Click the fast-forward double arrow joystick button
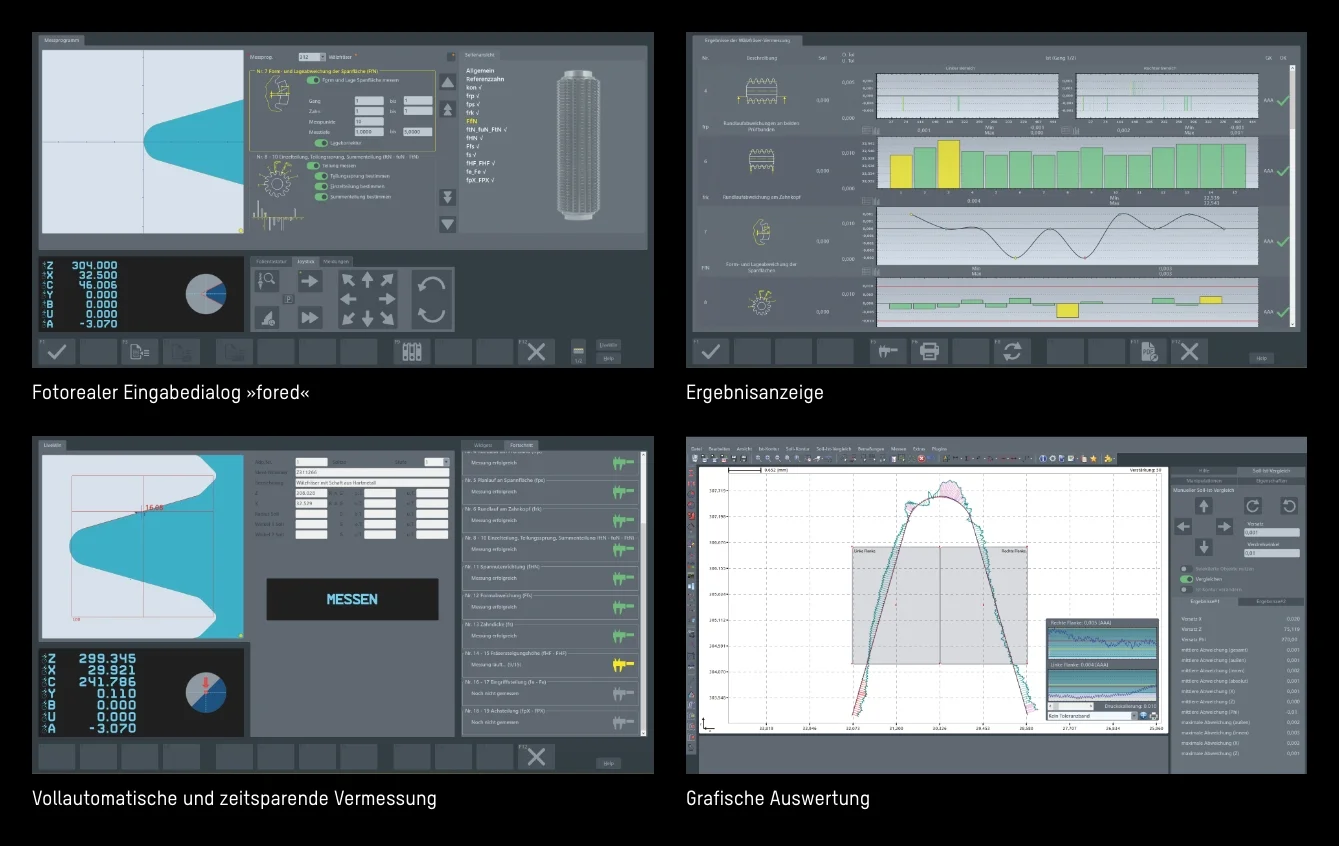Image resolution: width=1339 pixels, height=846 pixels. [310, 317]
